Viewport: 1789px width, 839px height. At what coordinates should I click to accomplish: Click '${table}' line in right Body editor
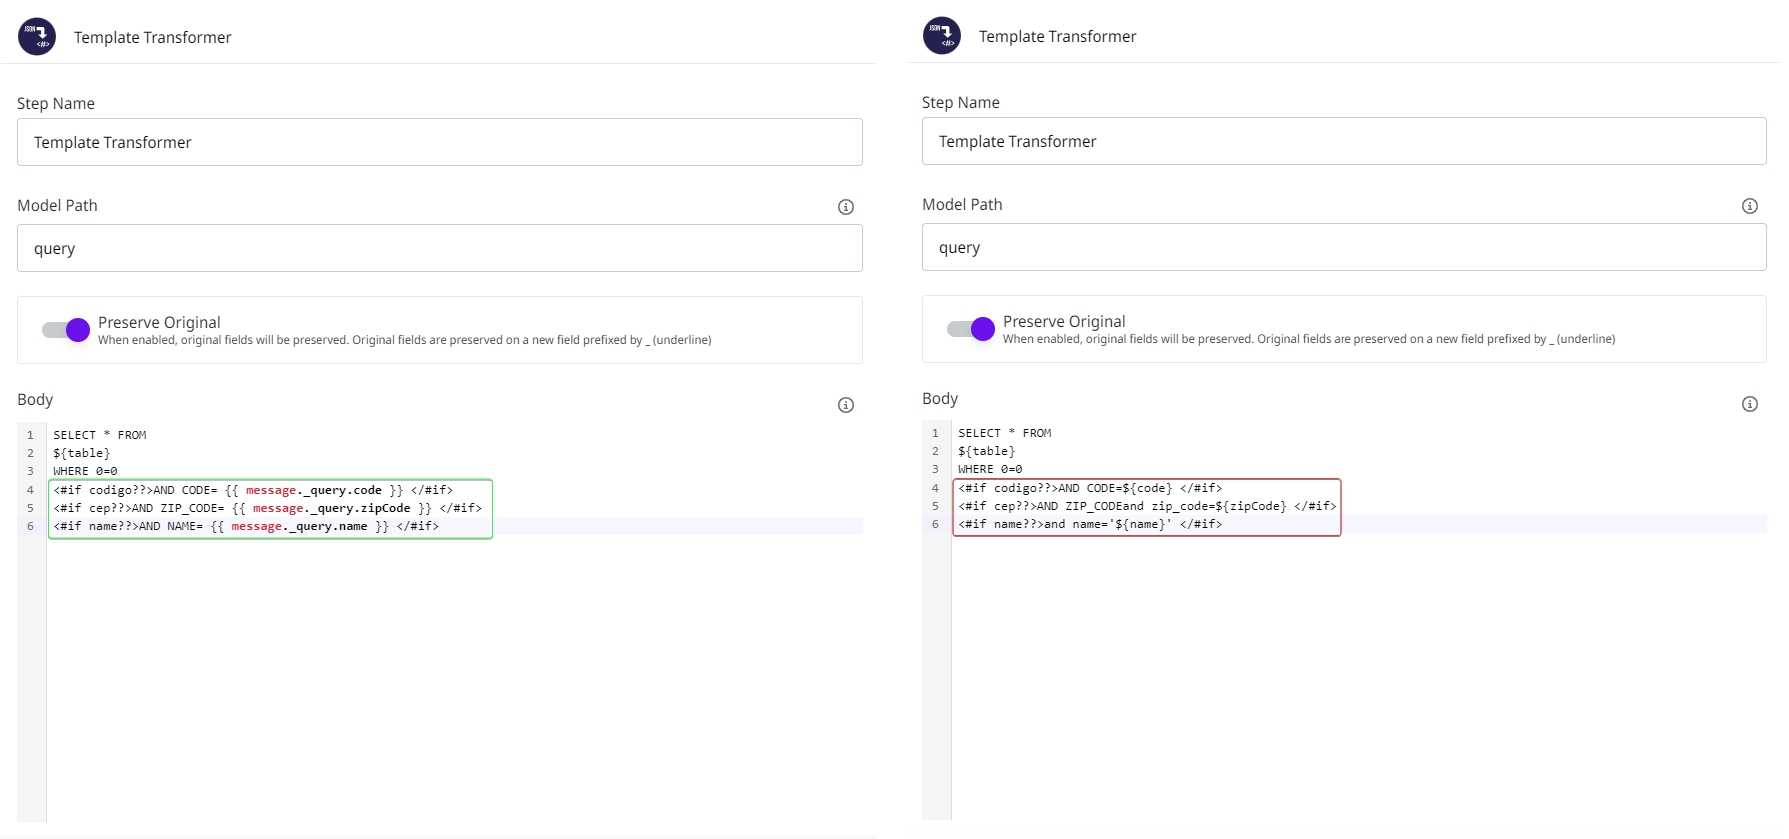[x=986, y=451]
